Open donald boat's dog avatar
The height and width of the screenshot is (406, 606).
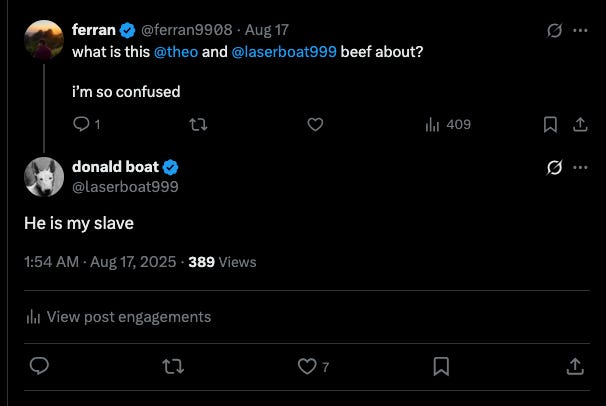(x=44, y=177)
